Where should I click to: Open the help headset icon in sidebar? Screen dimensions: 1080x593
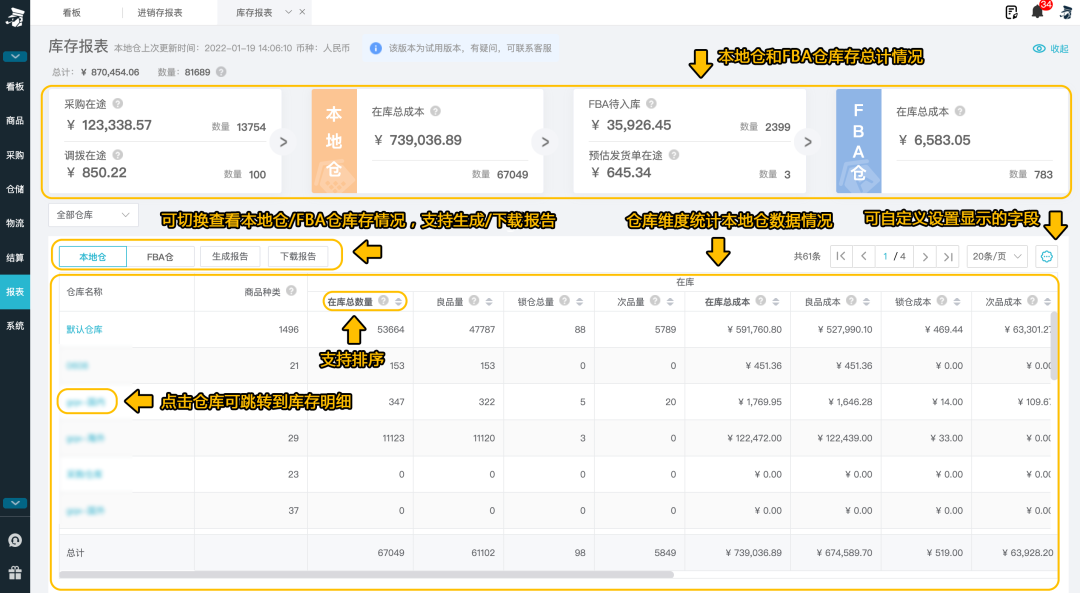[15, 541]
